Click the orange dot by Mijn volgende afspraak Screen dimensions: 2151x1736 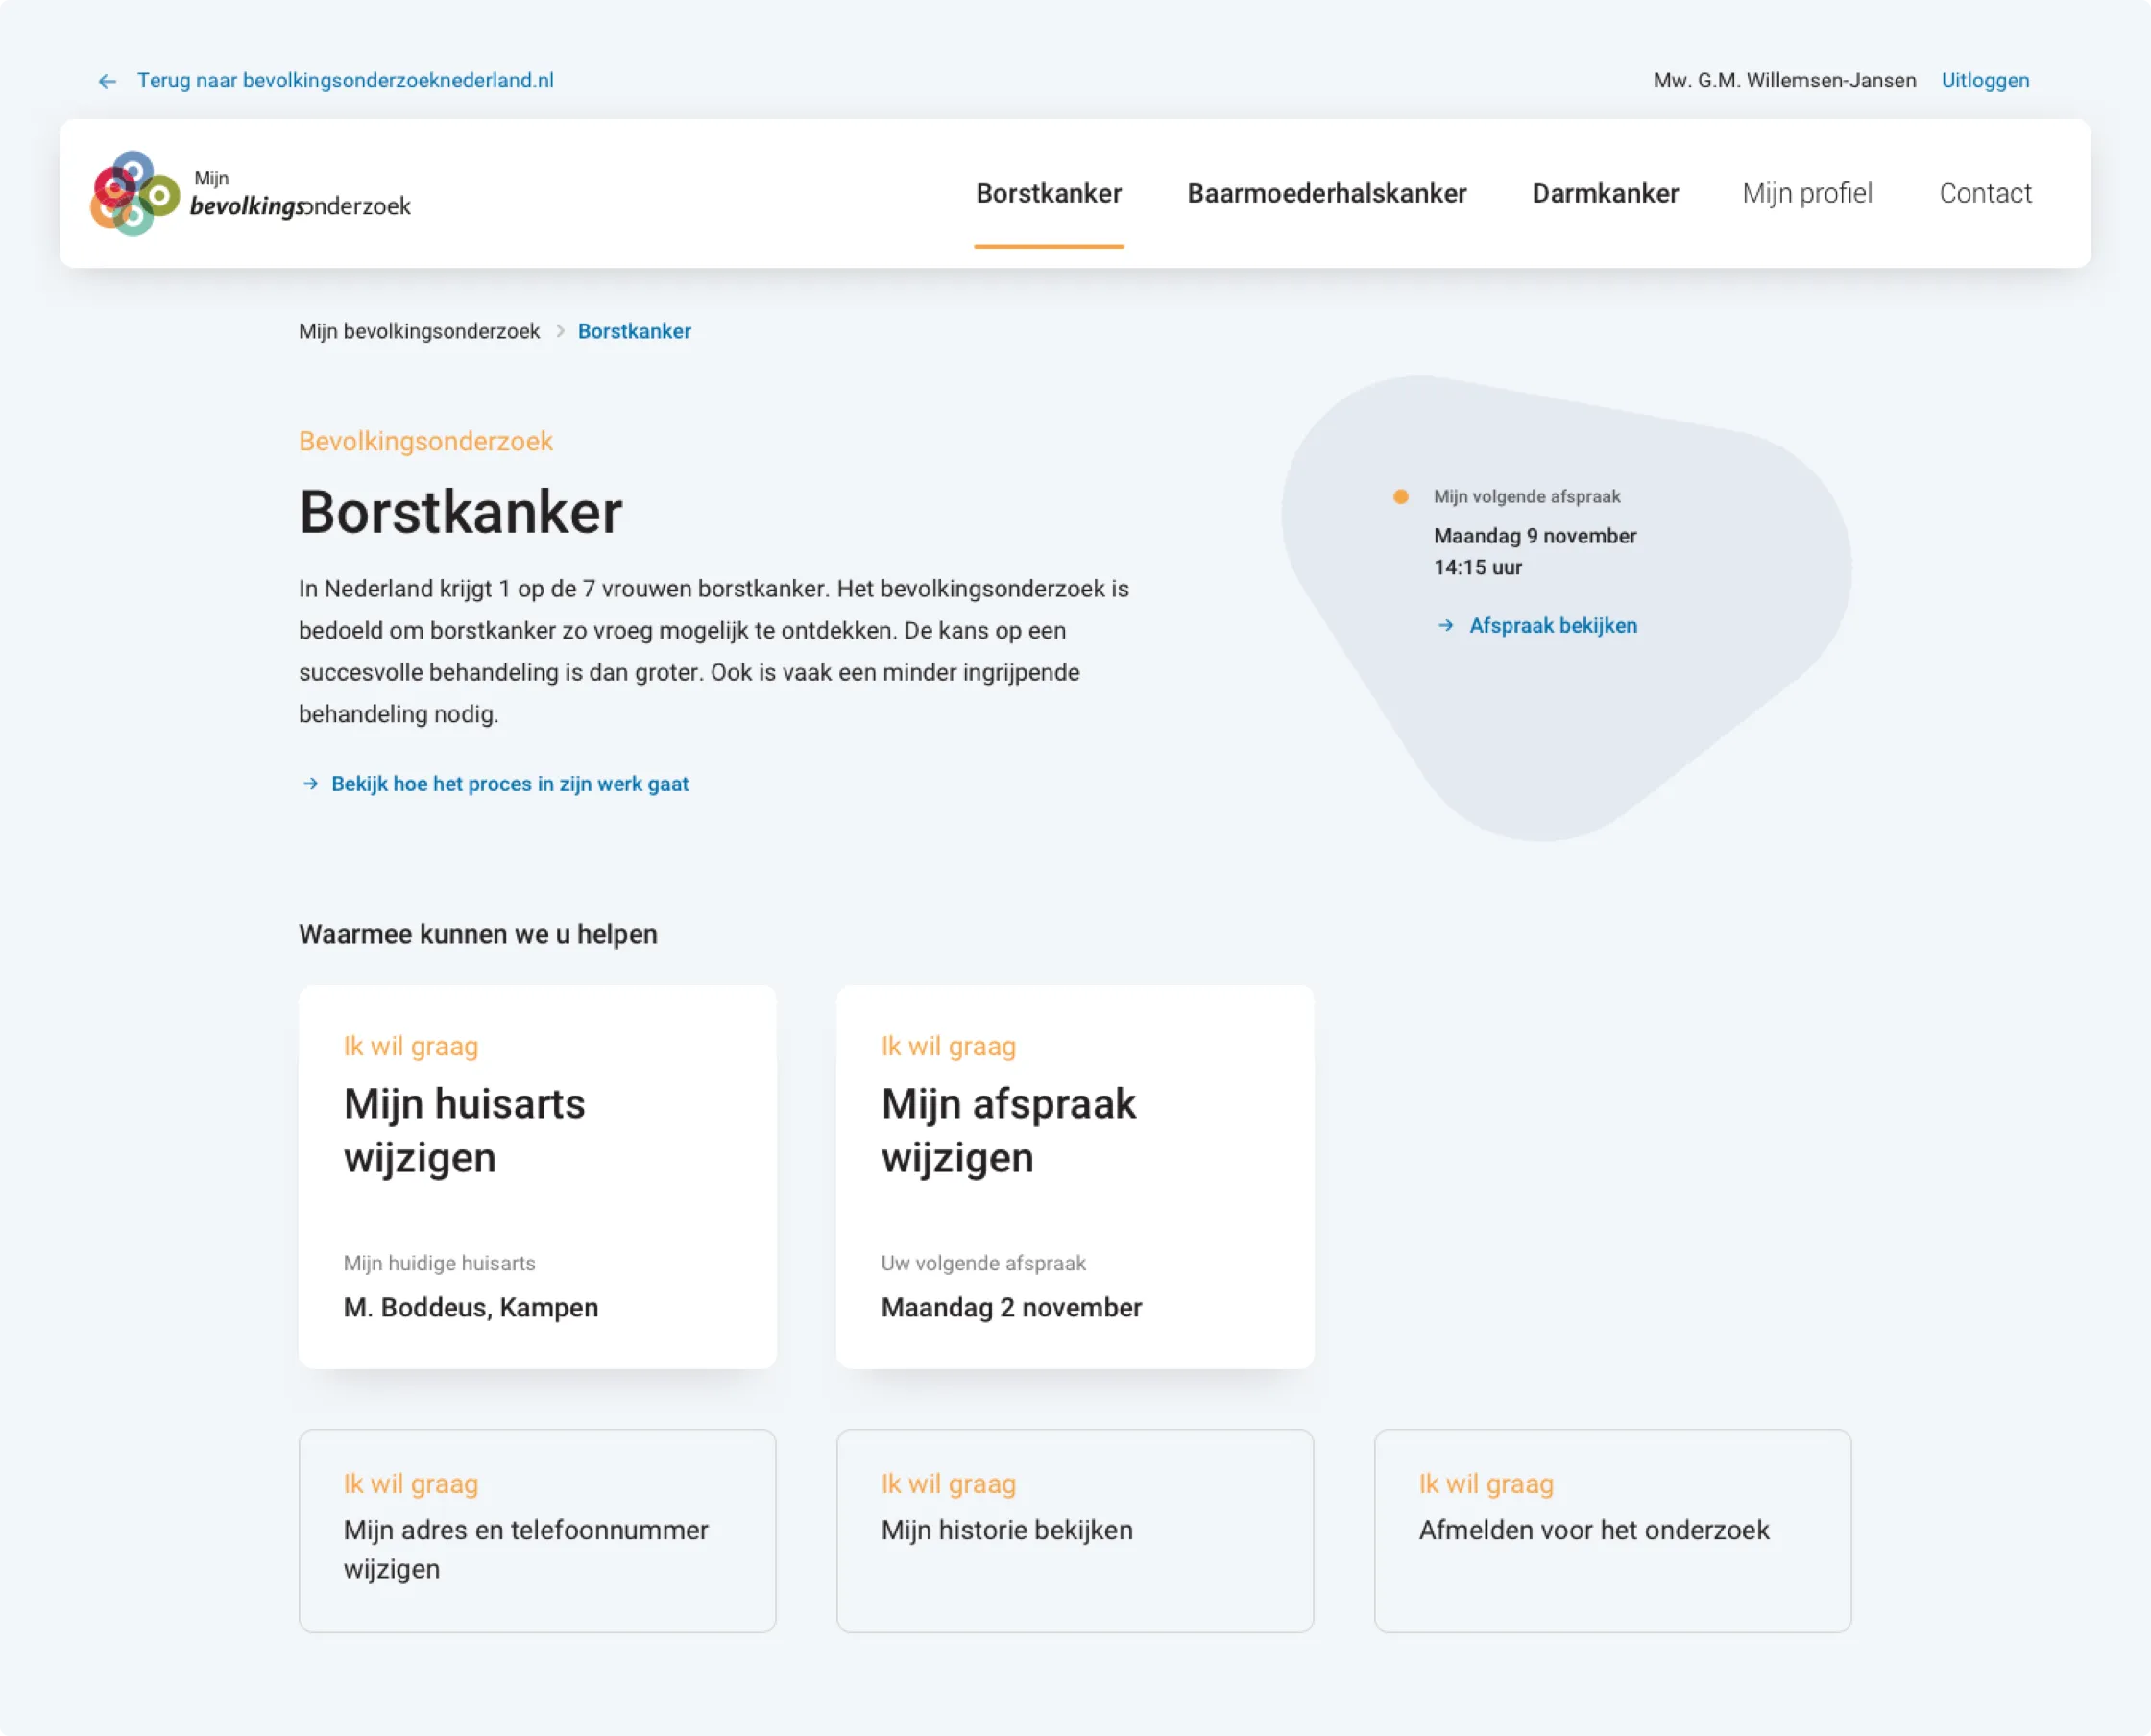coord(1400,497)
